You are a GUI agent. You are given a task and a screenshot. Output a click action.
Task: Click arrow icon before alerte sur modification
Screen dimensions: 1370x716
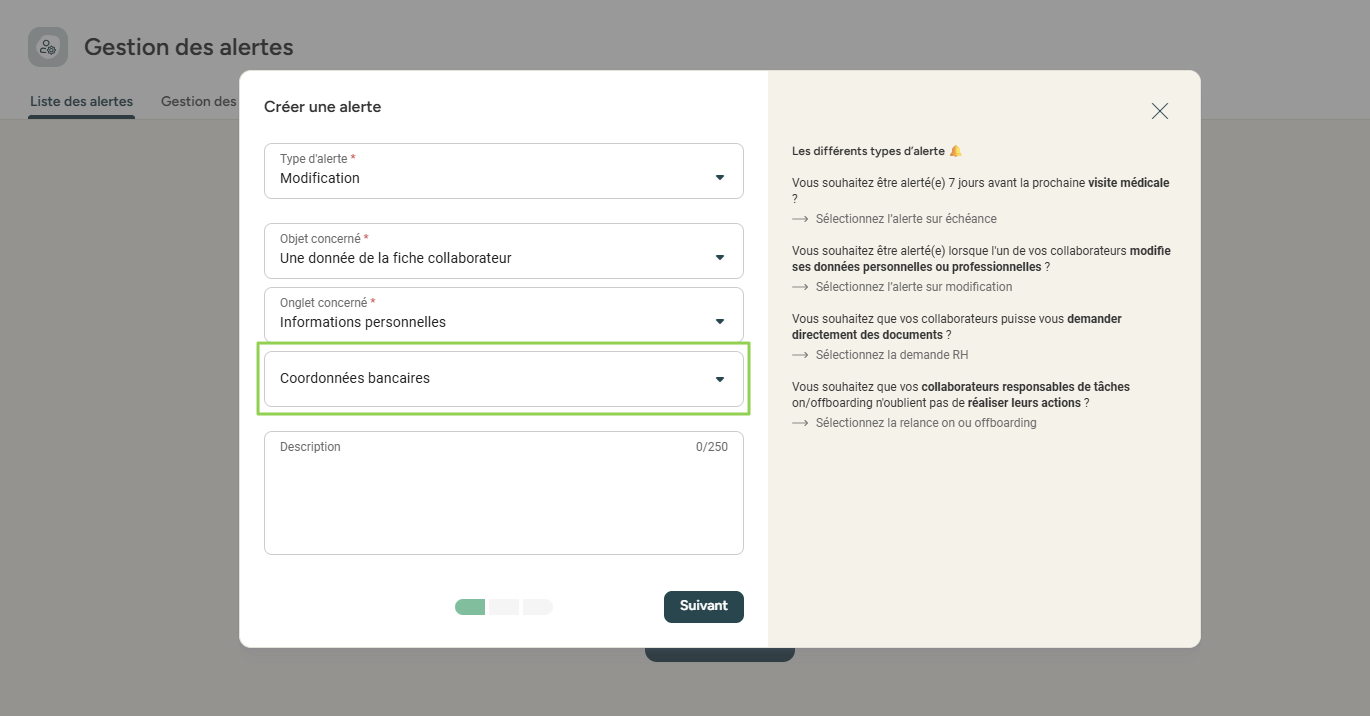pyautogui.click(x=800, y=287)
